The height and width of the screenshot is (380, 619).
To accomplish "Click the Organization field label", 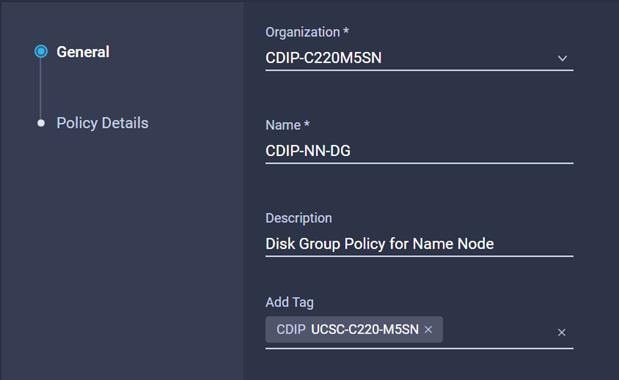I will [307, 32].
